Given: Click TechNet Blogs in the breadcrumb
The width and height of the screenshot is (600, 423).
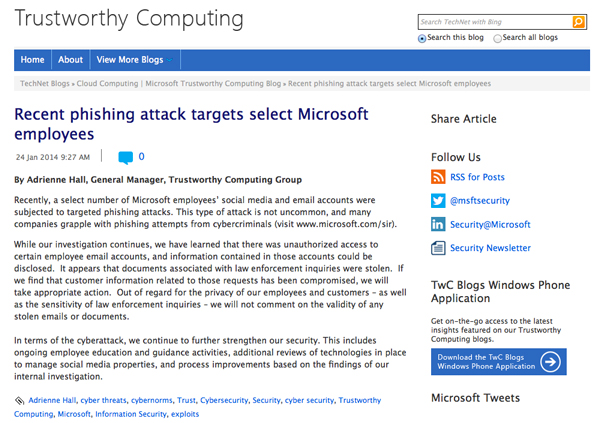Looking at the screenshot, I should pos(47,84).
